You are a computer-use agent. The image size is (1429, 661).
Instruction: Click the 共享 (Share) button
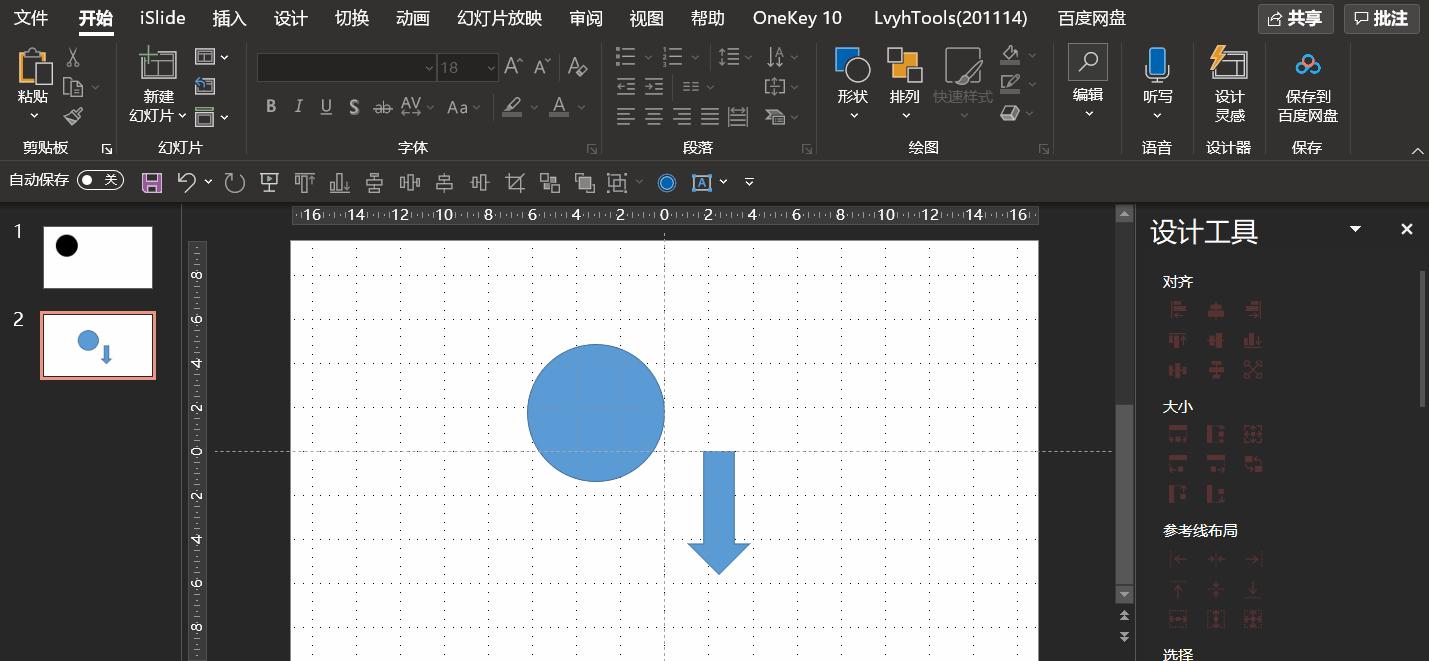pyautogui.click(x=1295, y=18)
